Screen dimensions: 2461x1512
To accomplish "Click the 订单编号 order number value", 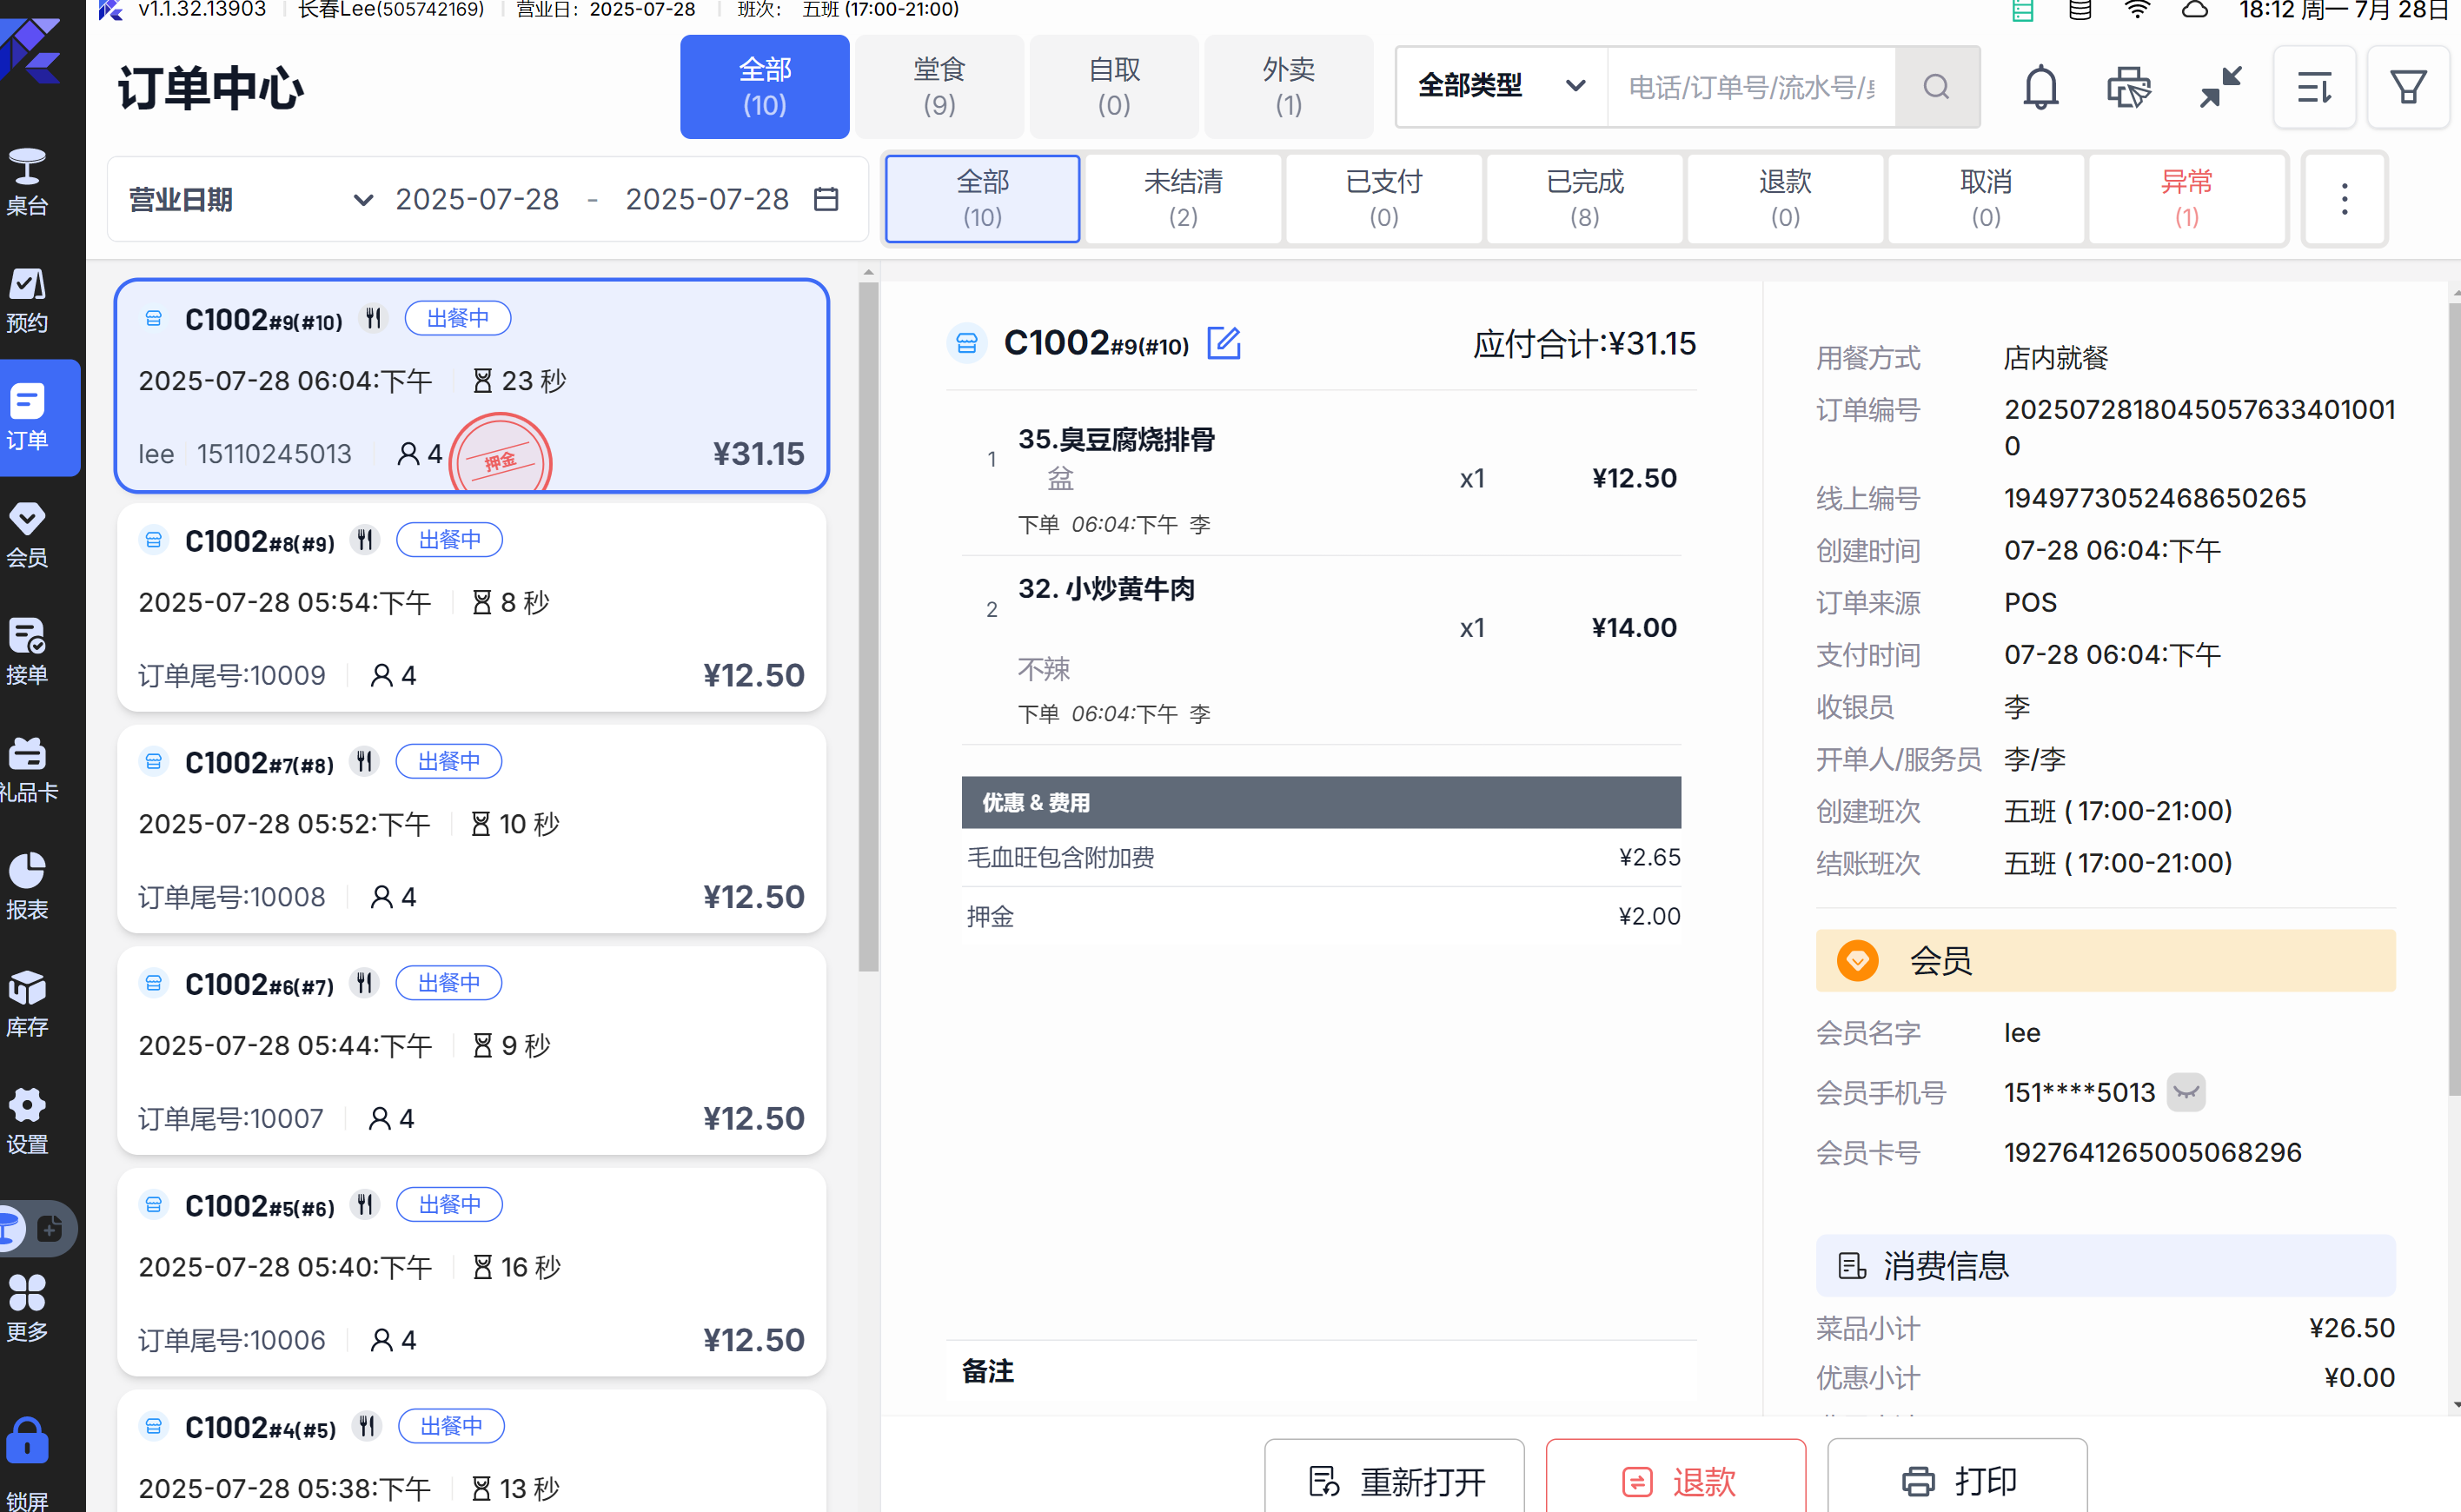I will [x=2199, y=427].
